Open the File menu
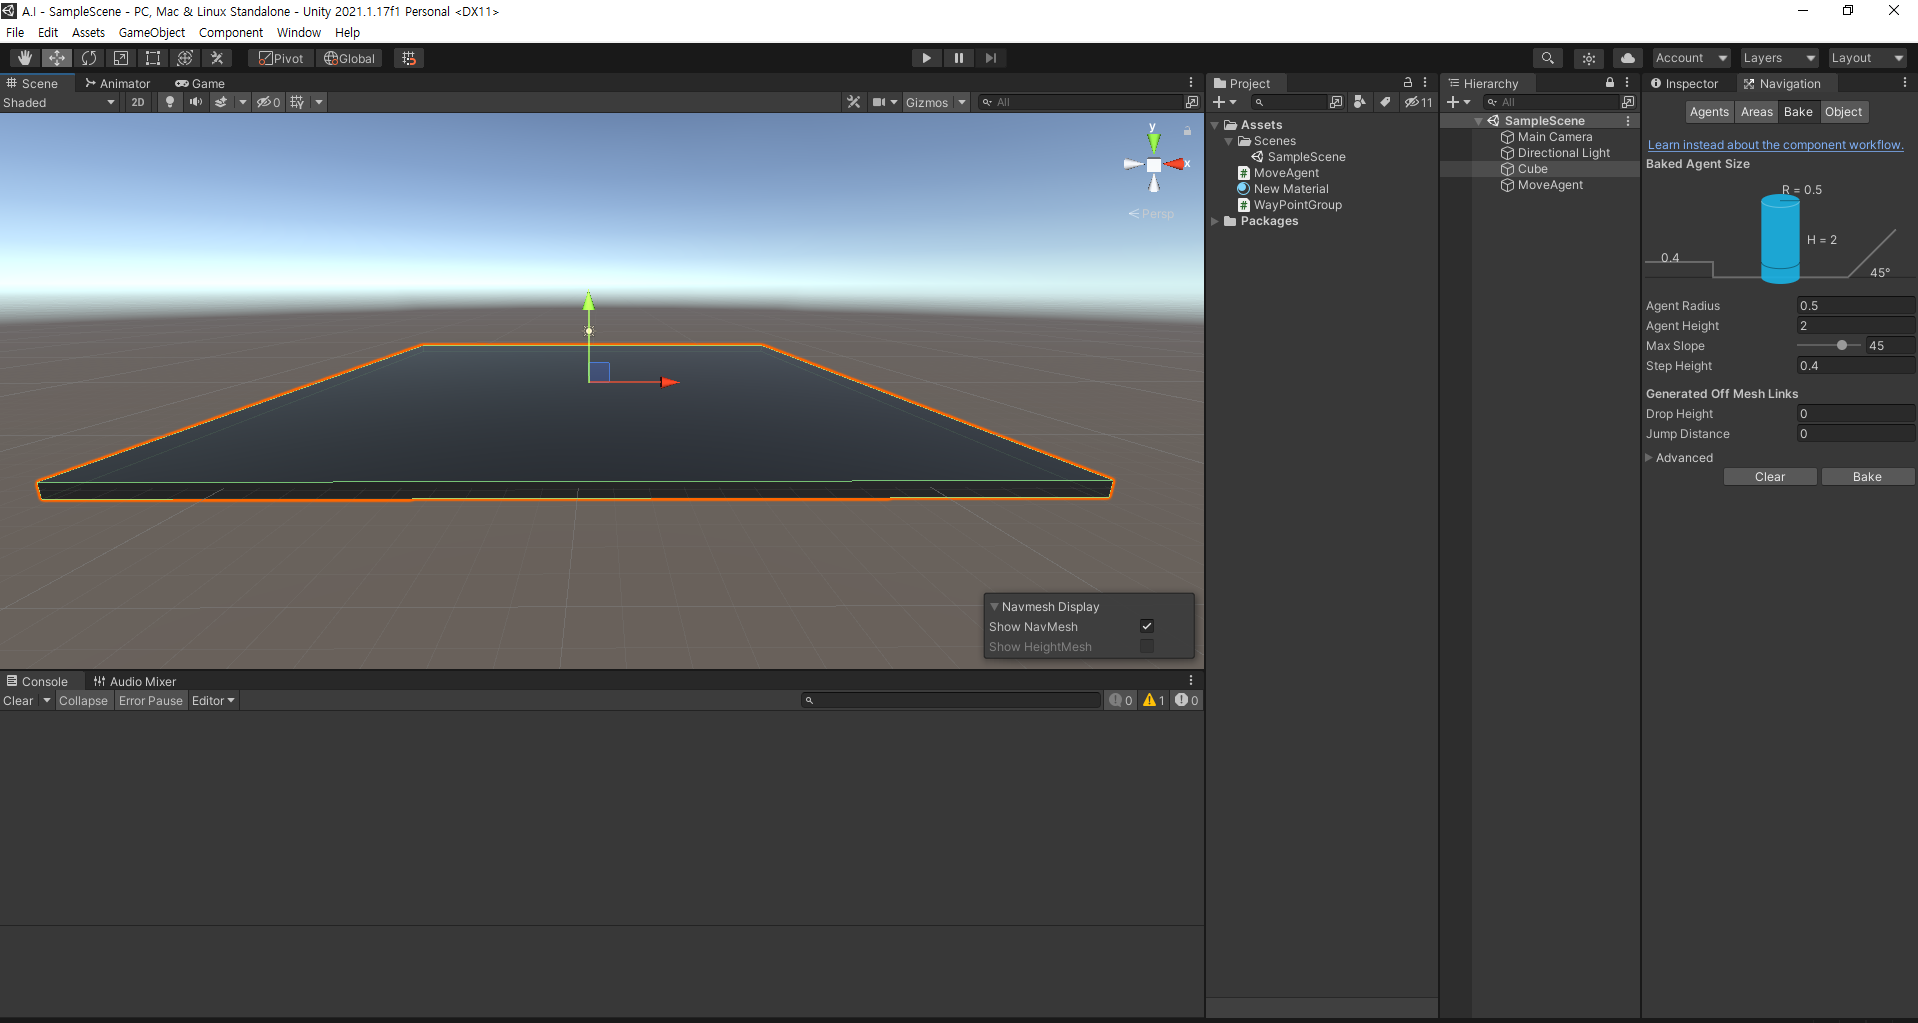 pos(15,32)
